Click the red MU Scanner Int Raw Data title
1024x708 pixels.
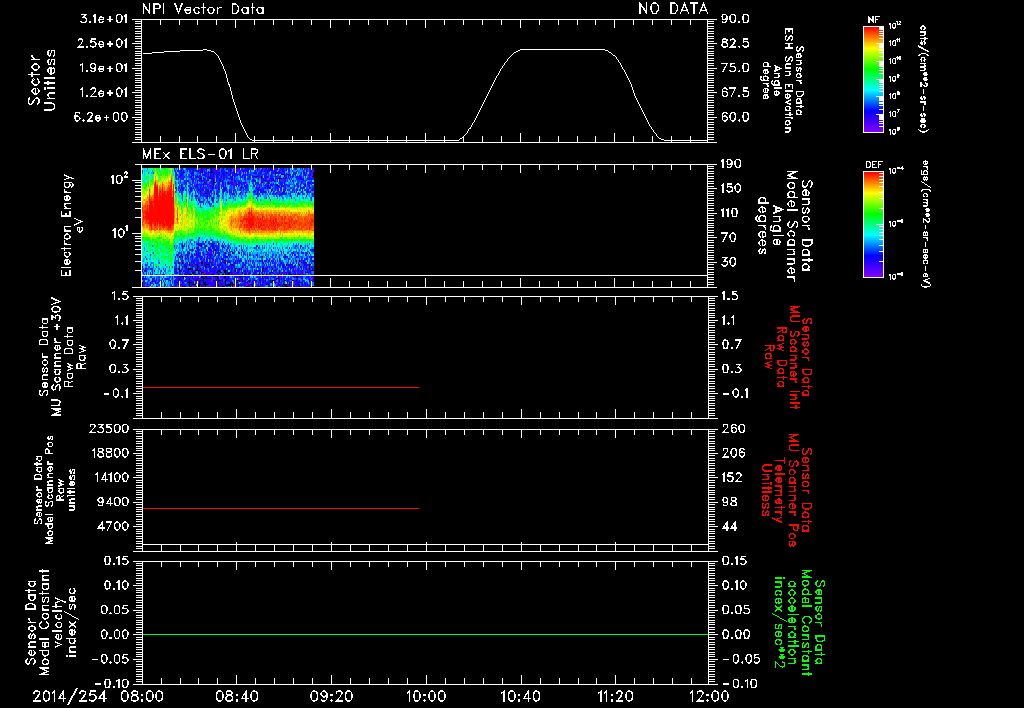pos(788,357)
